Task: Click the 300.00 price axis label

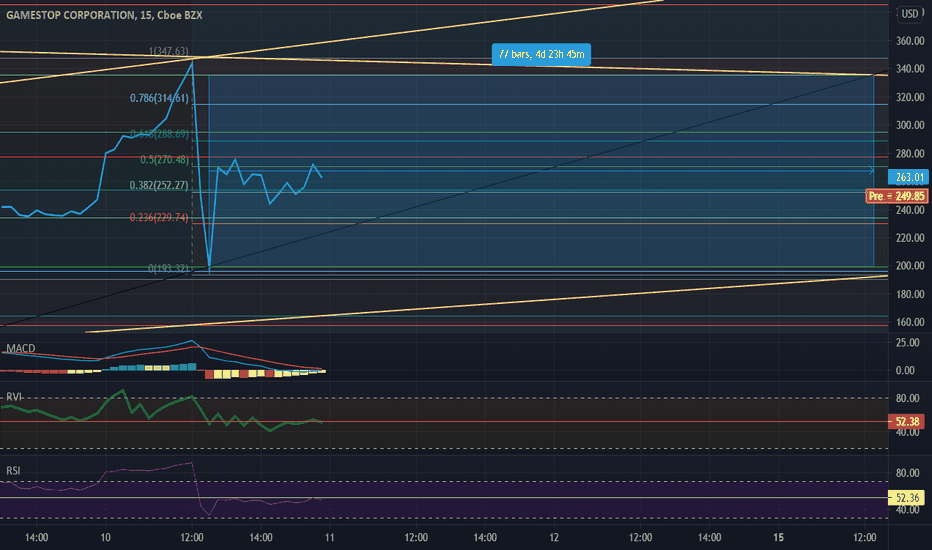Action: pos(910,125)
